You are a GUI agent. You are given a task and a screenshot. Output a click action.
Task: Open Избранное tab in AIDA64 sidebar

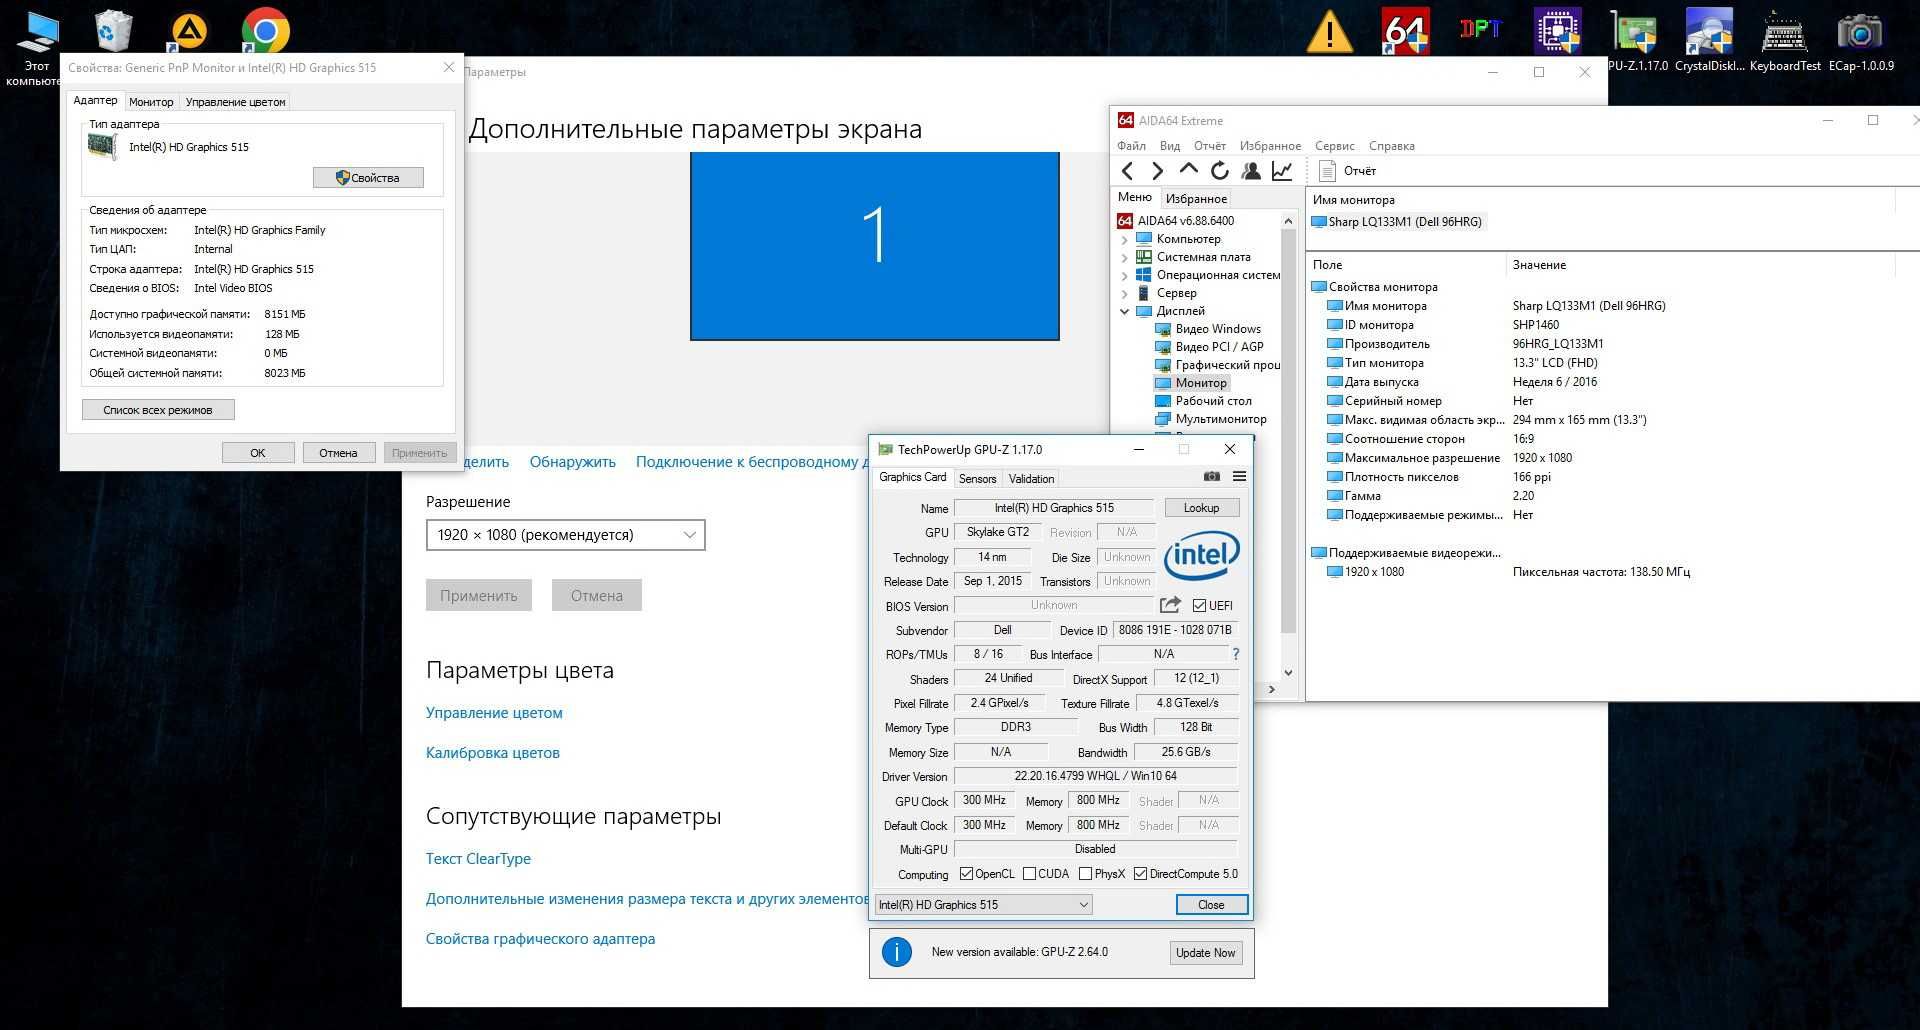click(x=1196, y=199)
